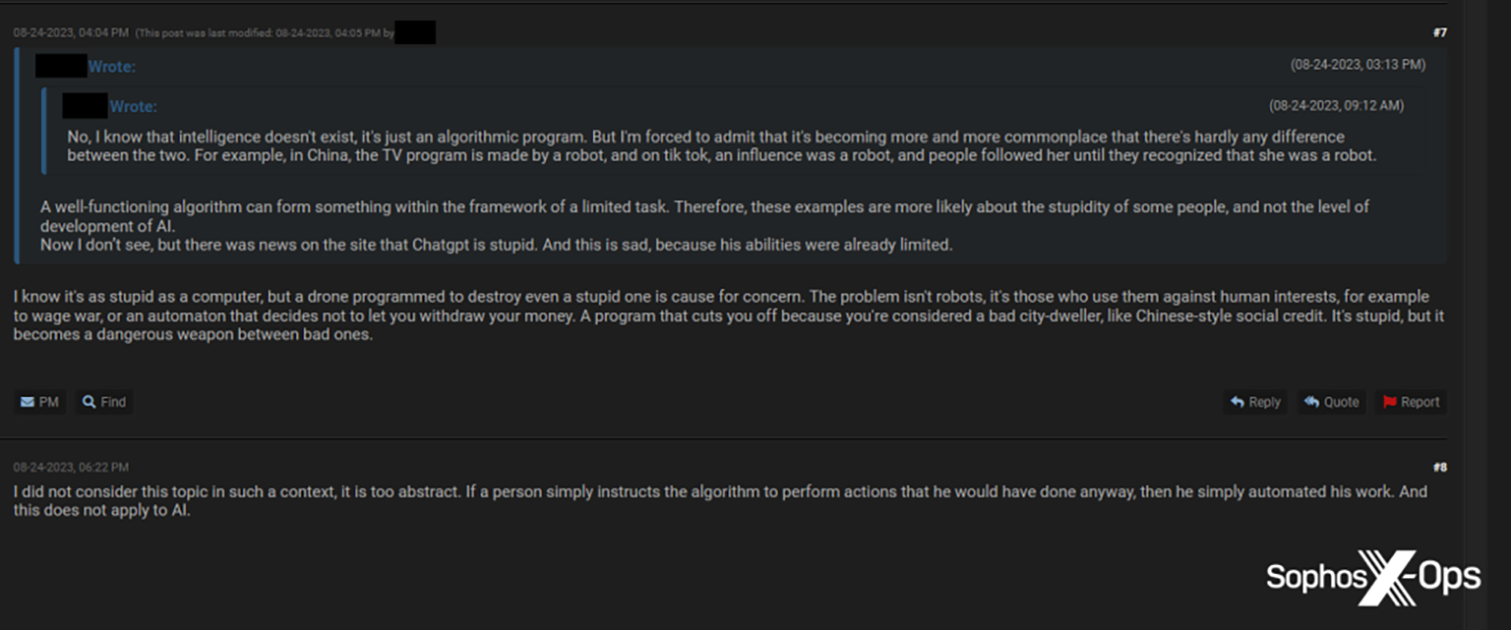Click the Reply arrow icon

[1238, 402]
